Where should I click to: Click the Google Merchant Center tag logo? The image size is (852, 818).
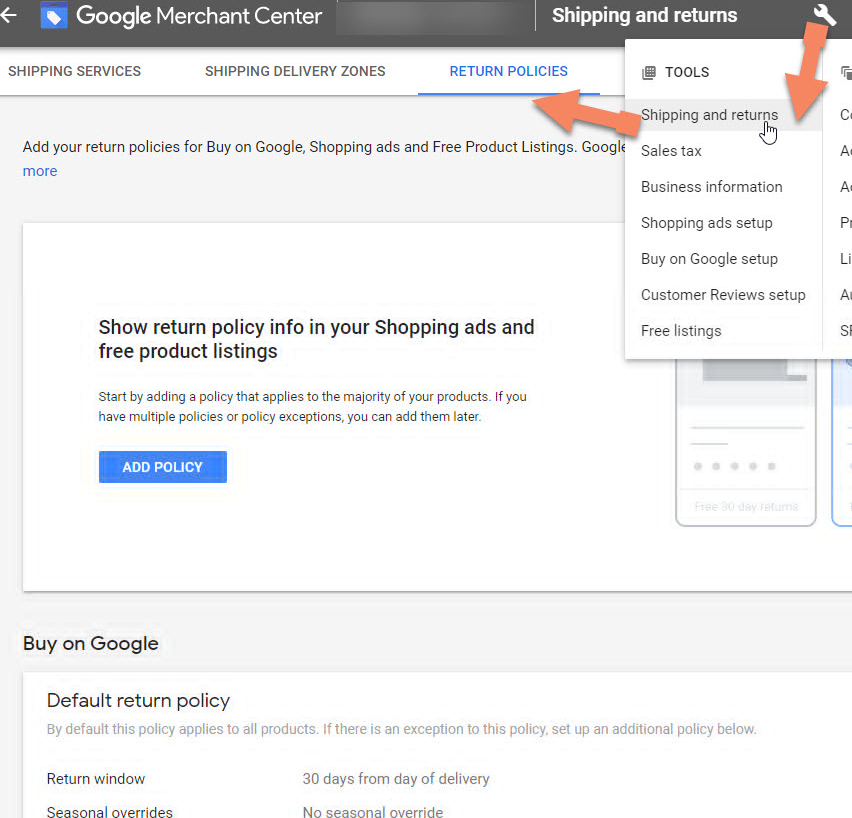(54, 16)
